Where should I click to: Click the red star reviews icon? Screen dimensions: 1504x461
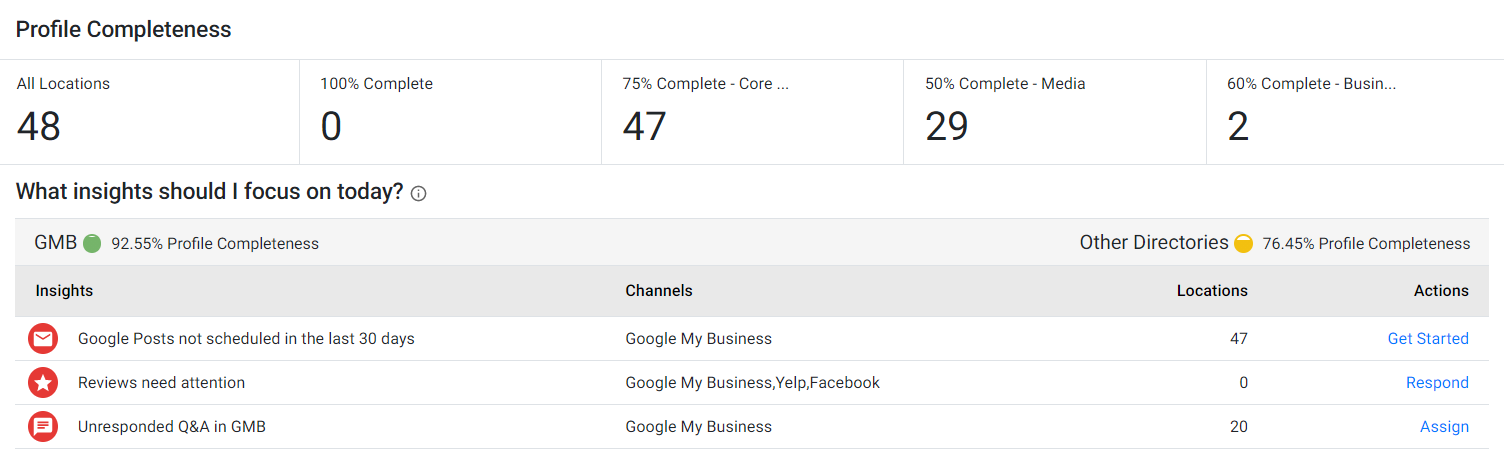coord(43,383)
